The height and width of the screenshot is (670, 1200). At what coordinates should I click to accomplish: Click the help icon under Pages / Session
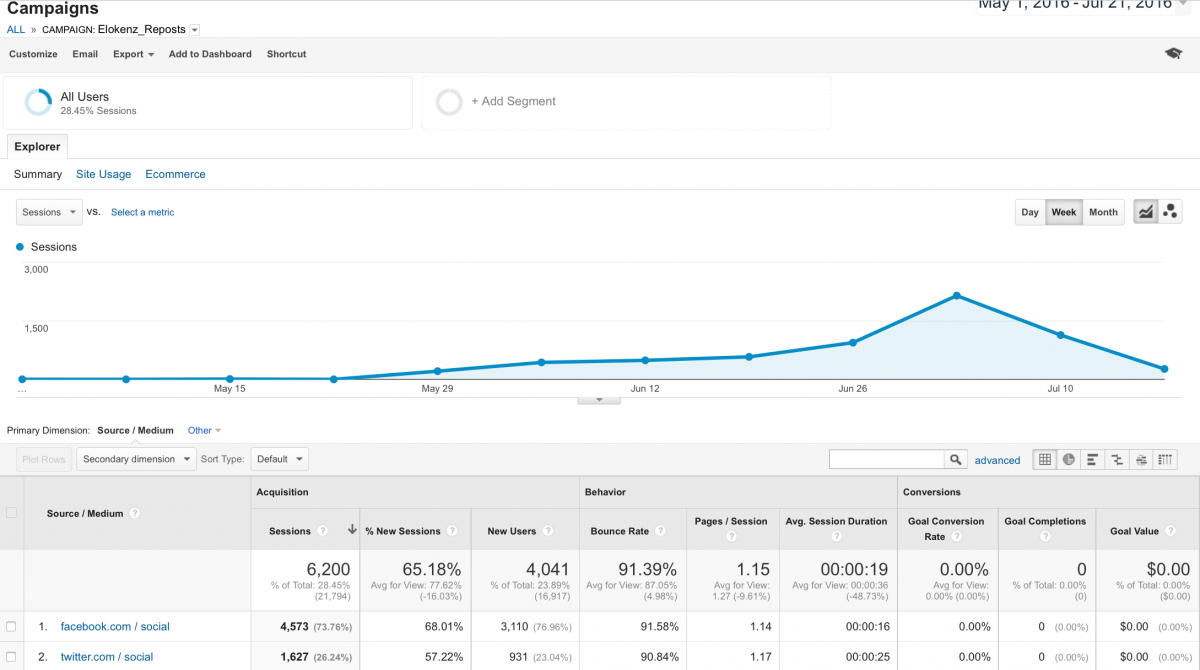pos(731,537)
